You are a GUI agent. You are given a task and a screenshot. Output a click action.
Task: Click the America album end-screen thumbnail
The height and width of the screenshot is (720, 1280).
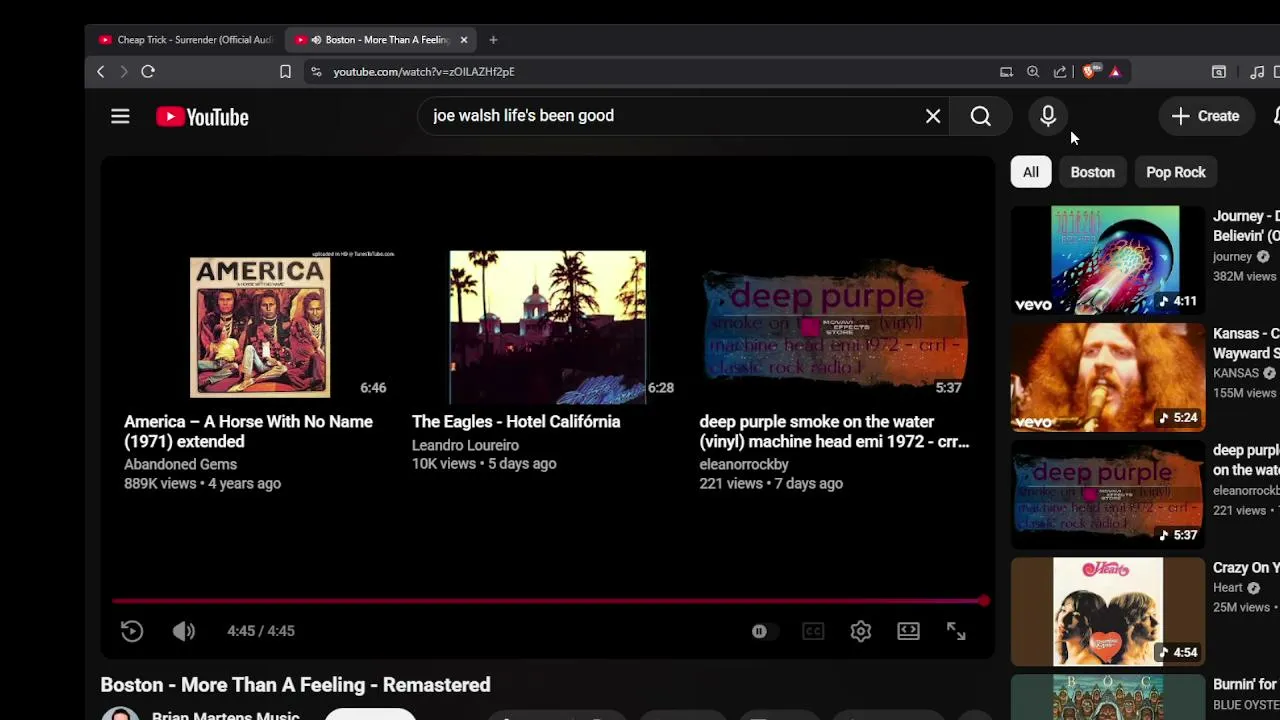pyautogui.click(x=260, y=328)
